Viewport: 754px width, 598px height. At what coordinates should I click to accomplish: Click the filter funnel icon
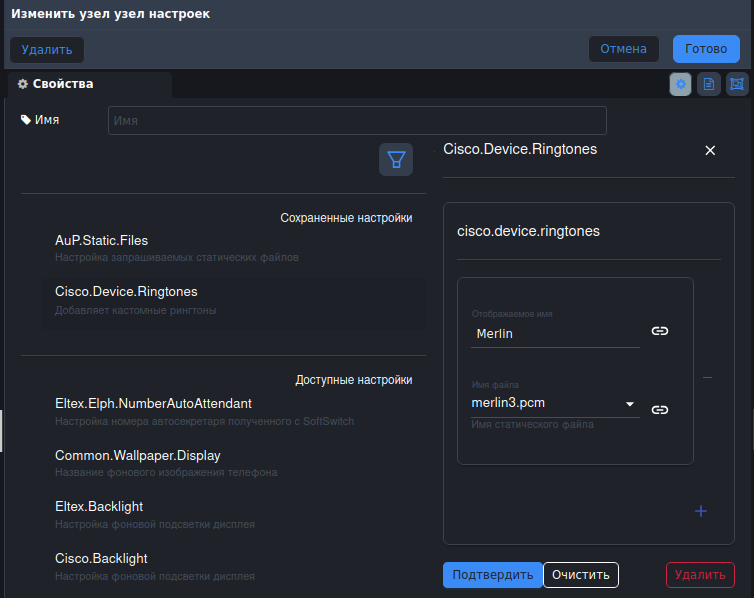point(396,160)
